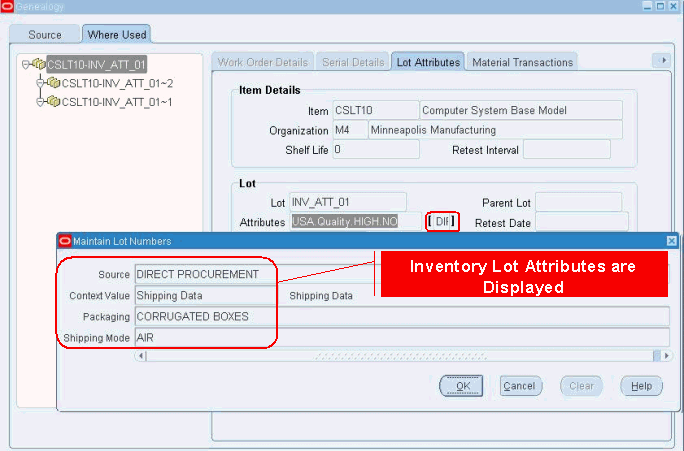Click the Context Value field Shipping Data
Viewport: 684px width, 451px height.
click(x=205, y=295)
